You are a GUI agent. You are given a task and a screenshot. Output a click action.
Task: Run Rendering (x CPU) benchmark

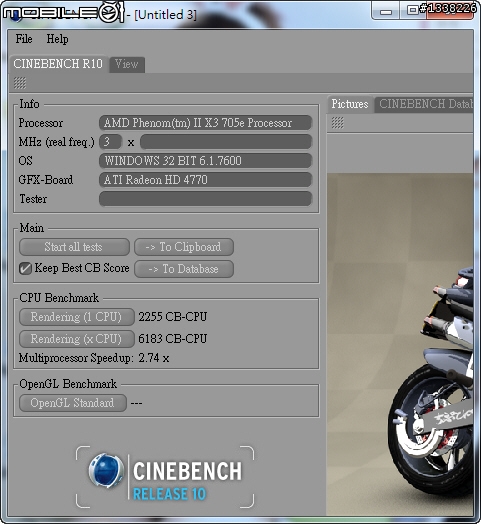tap(77, 339)
